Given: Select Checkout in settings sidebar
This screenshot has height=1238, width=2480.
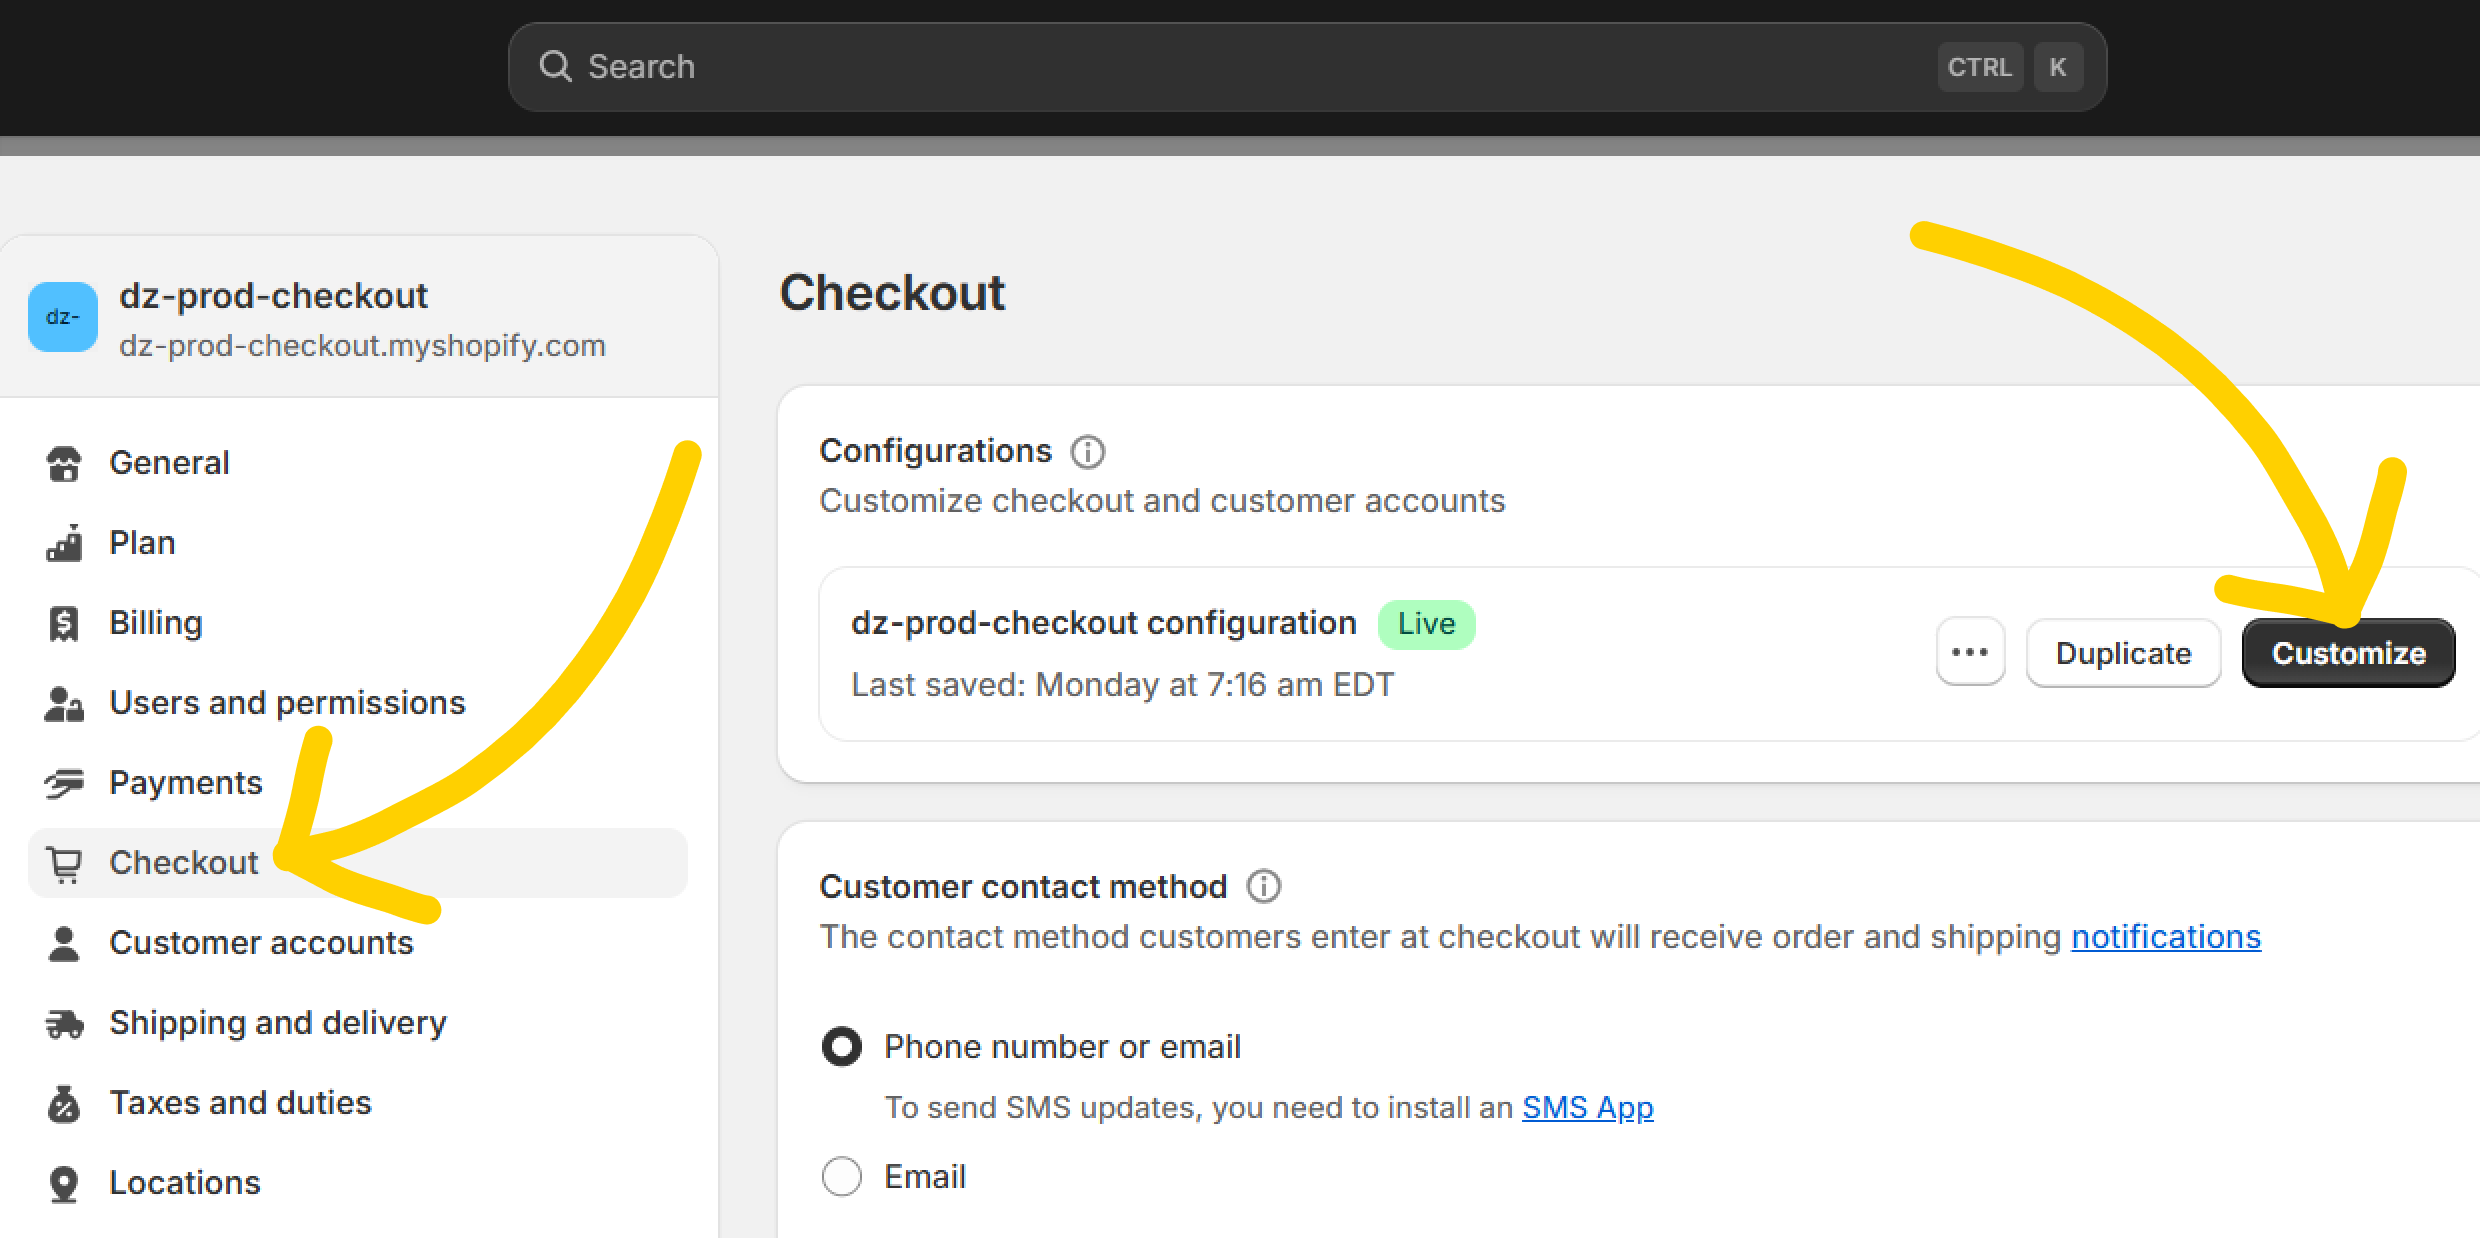Looking at the screenshot, I should pyautogui.click(x=358, y=863).
